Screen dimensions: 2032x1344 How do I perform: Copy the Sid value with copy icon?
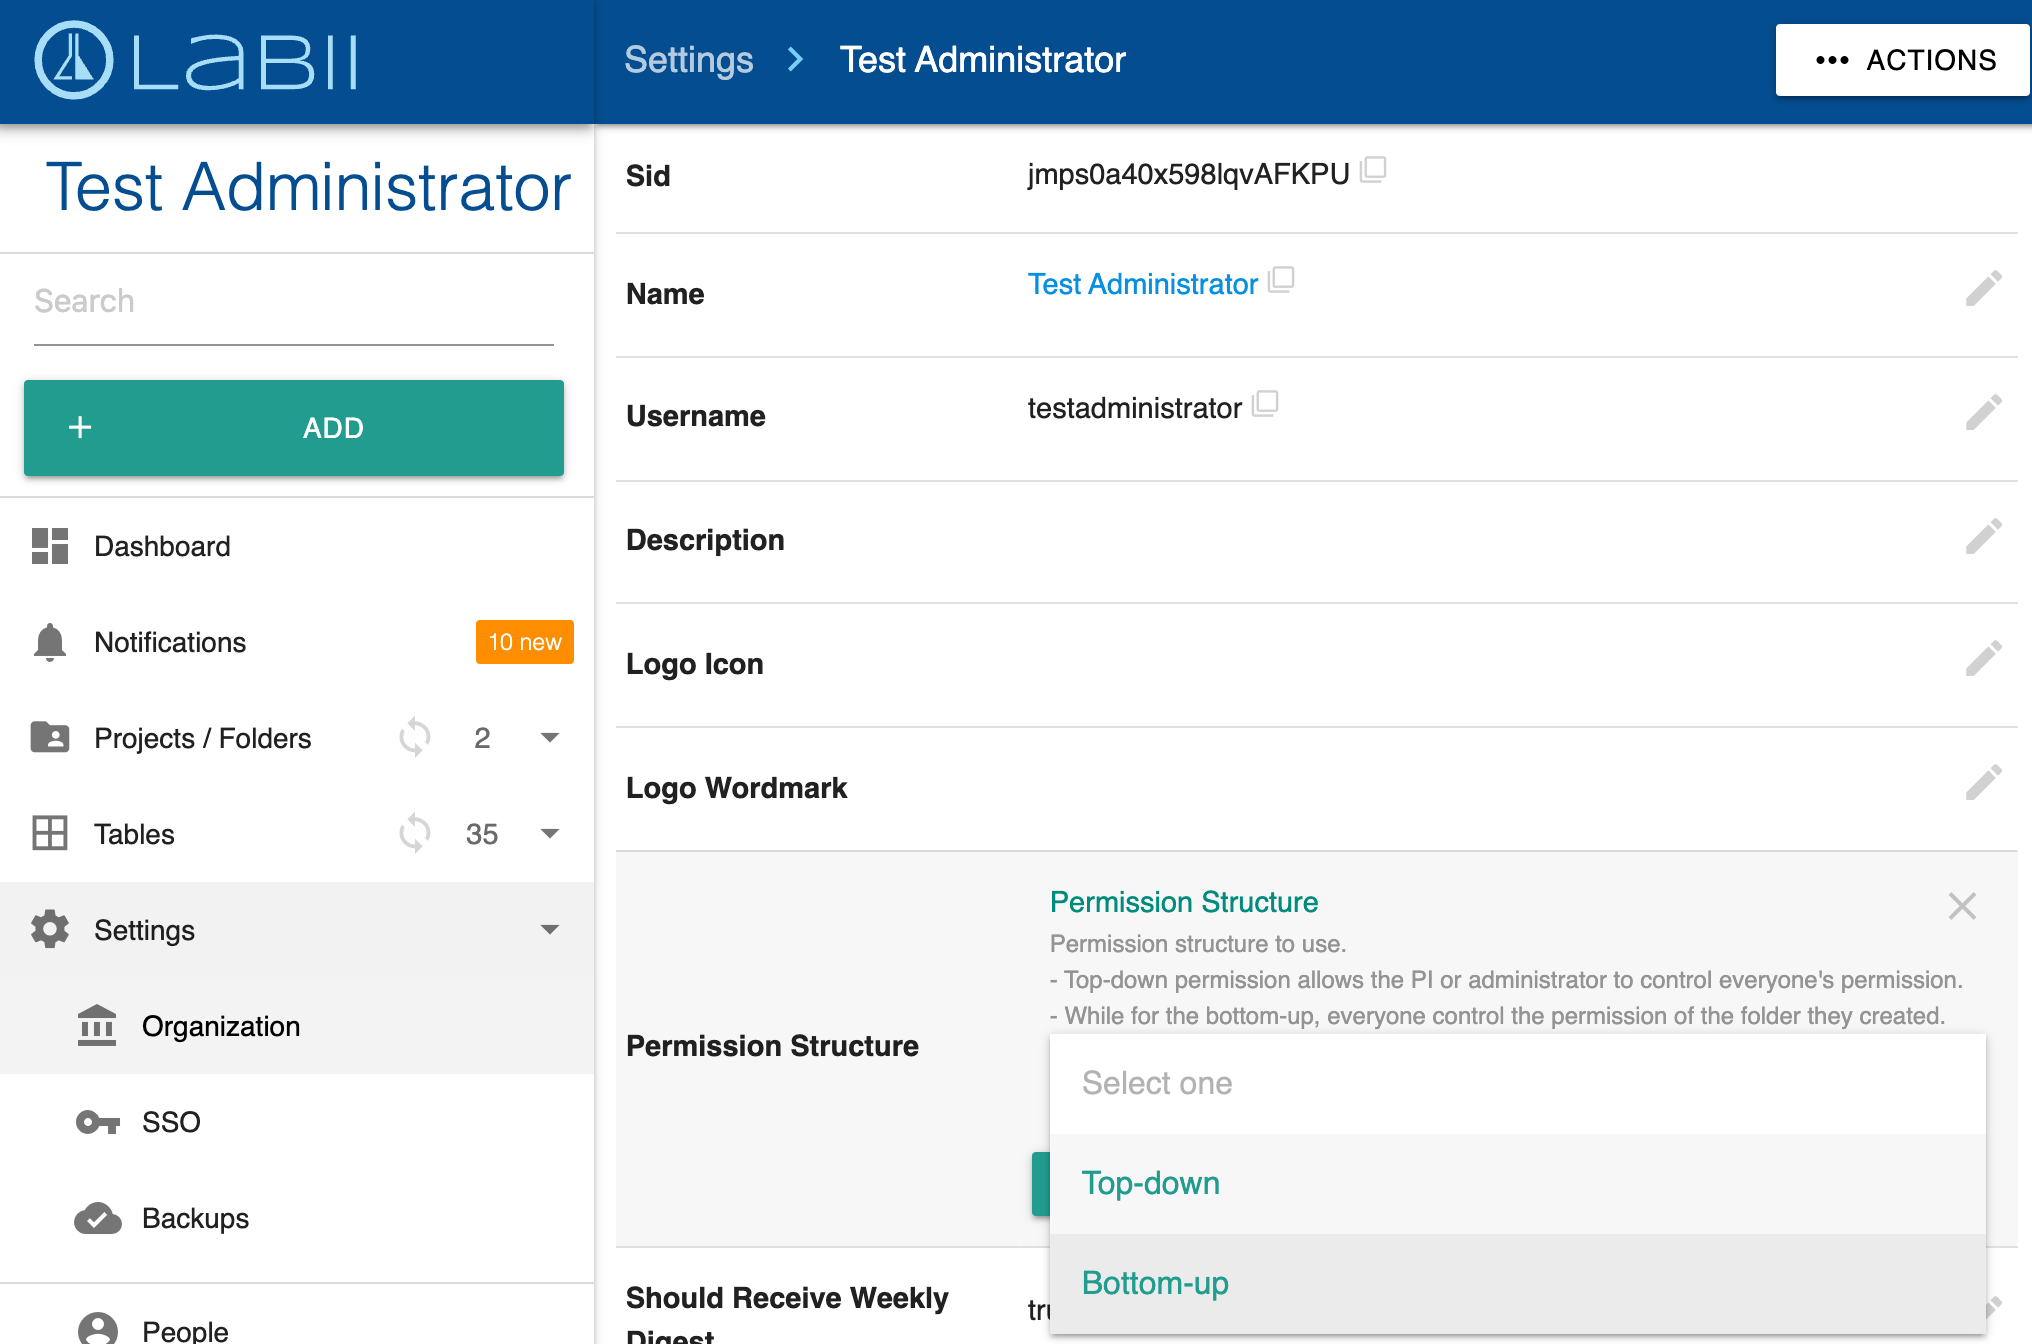[1374, 169]
